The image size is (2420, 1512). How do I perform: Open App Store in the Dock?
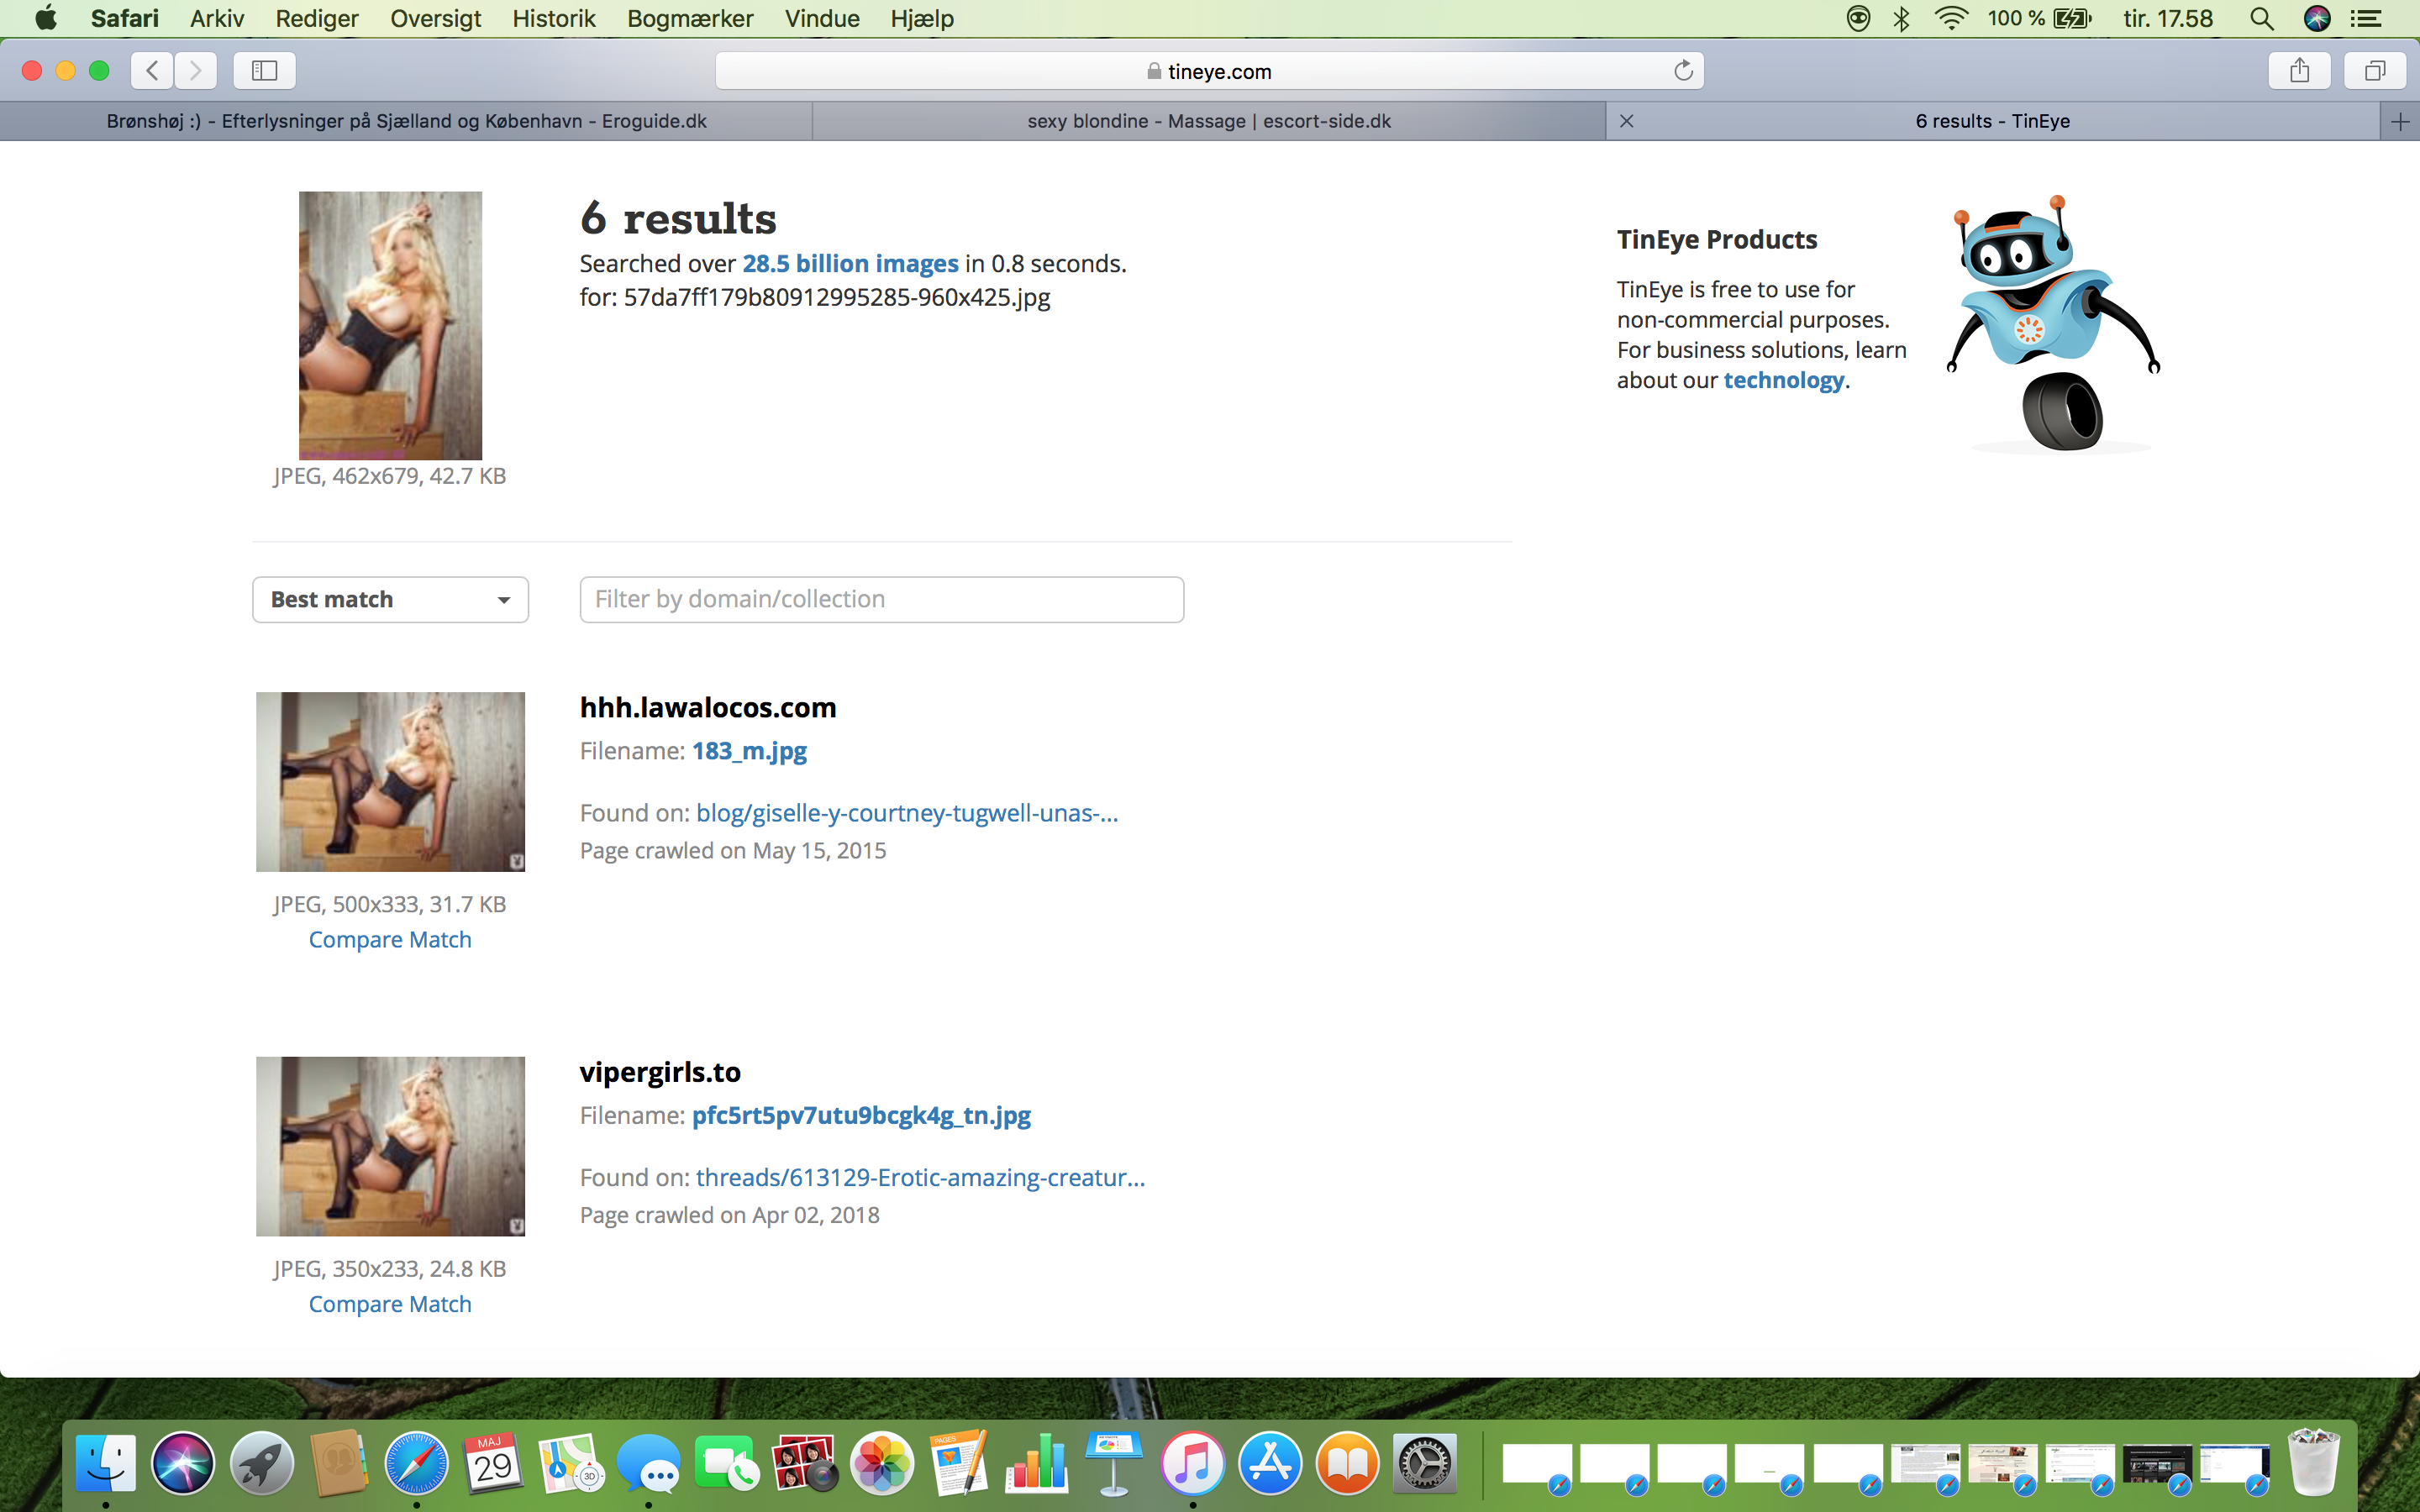[1270, 1464]
